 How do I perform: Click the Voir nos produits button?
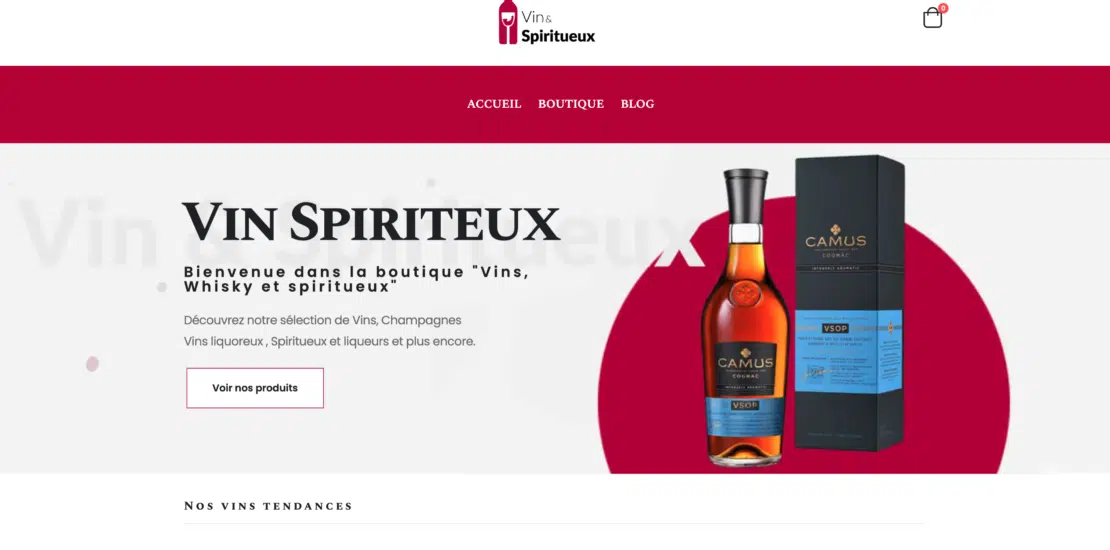(255, 388)
